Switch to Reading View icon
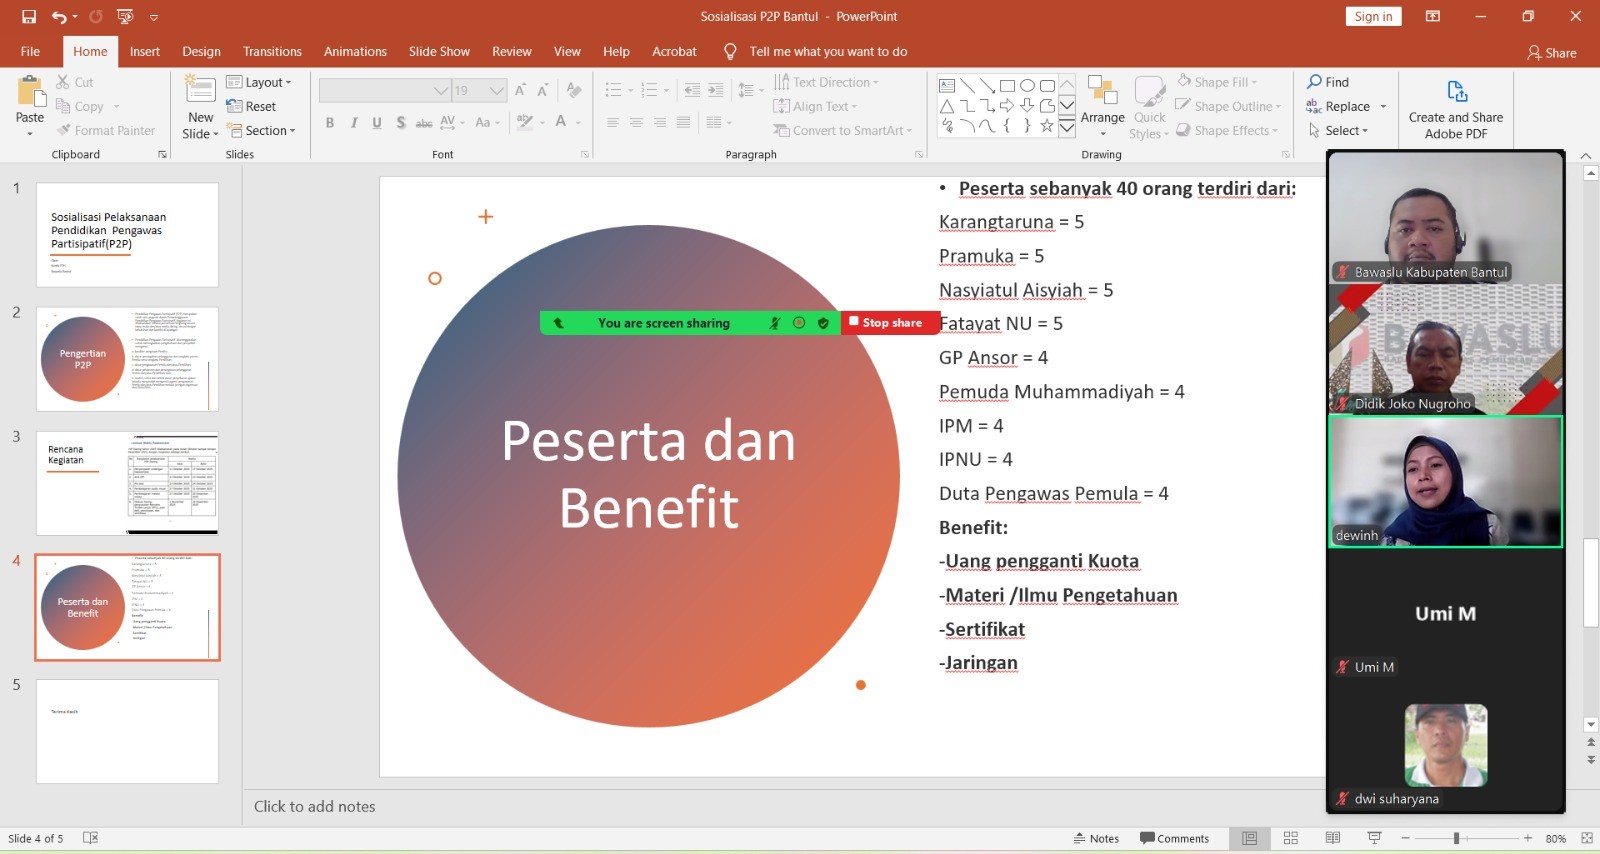1600x854 pixels. point(1333,838)
